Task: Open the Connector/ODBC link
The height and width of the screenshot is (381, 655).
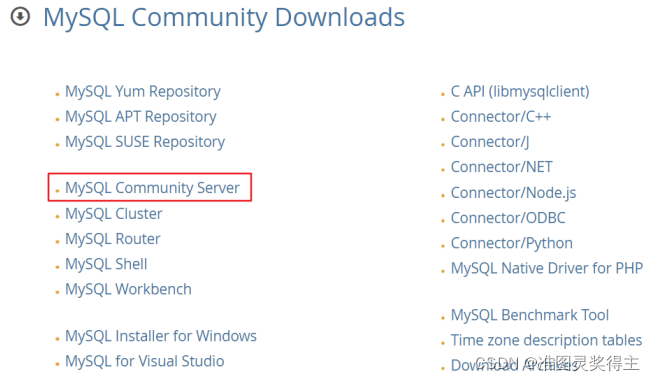Action: (508, 218)
